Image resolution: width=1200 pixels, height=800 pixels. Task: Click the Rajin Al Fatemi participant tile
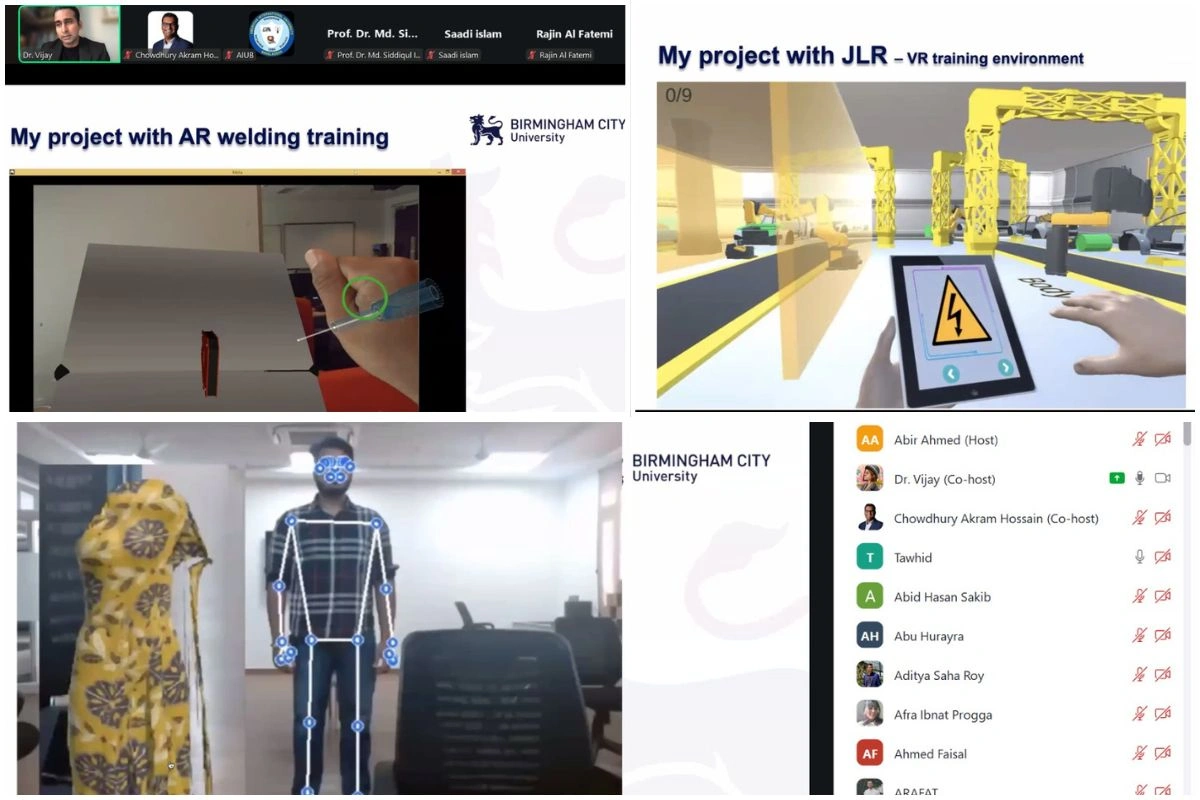(573, 40)
